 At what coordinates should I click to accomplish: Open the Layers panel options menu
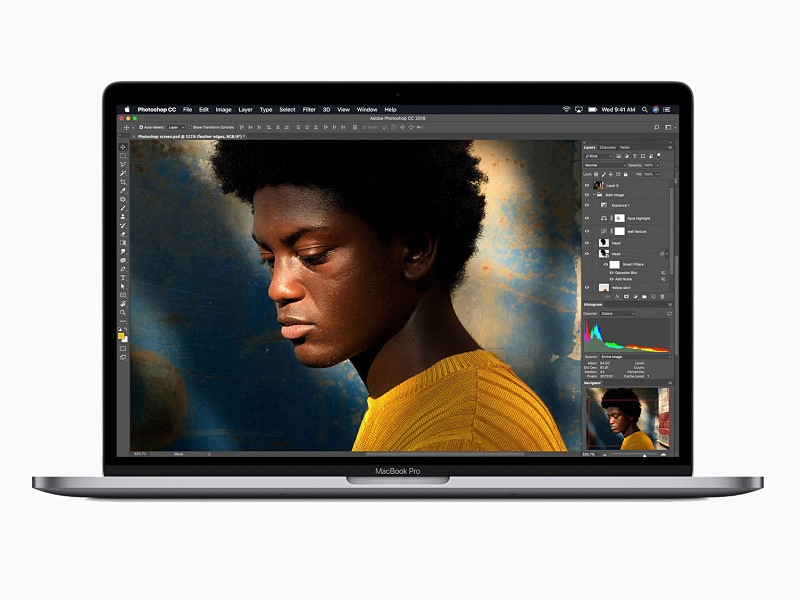click(670, 147)
